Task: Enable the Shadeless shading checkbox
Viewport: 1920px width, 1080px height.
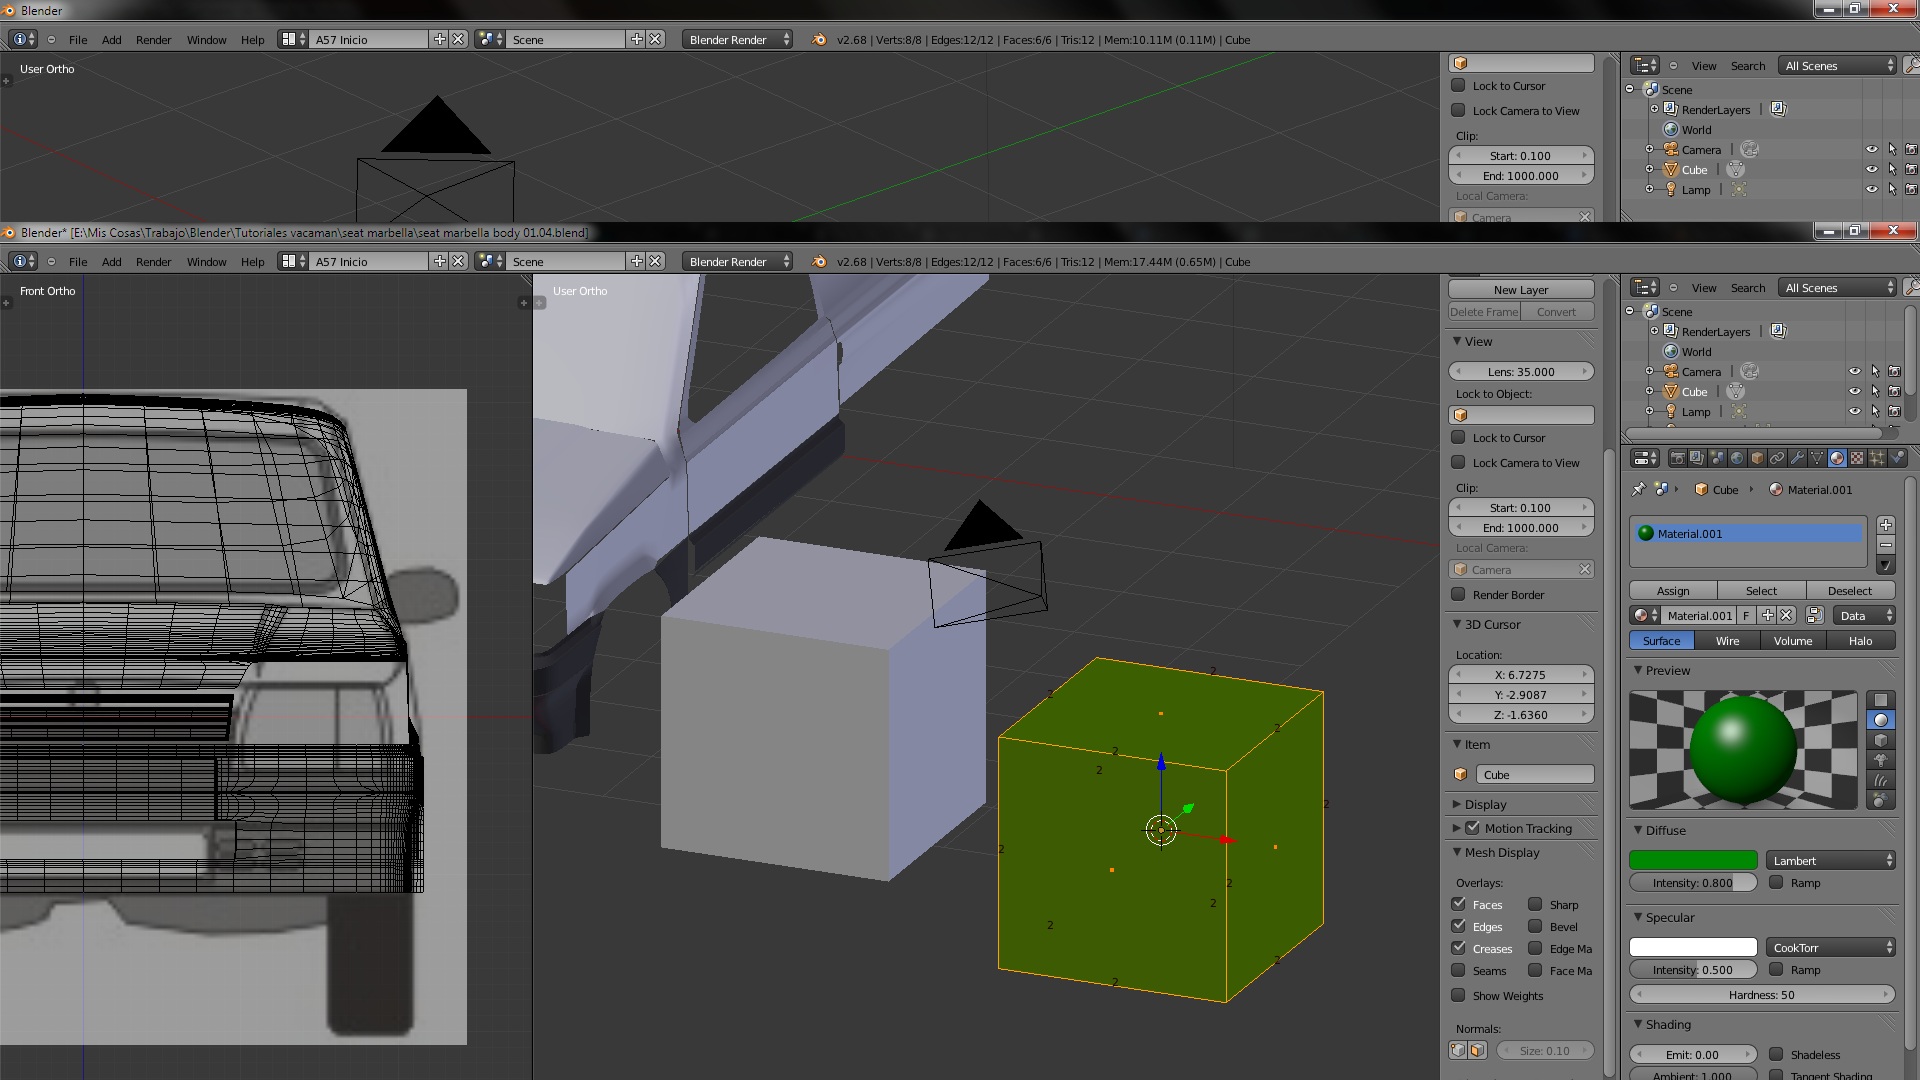Action: (x=1776, y=1054)
